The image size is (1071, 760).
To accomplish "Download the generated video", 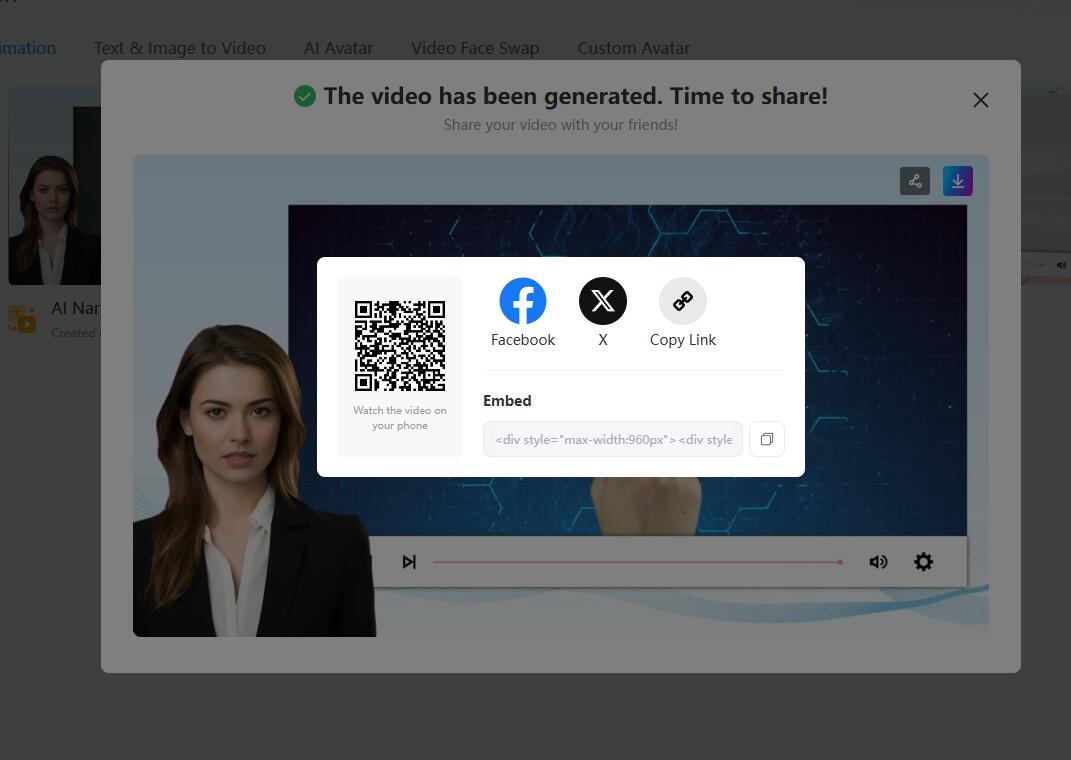I will tap(957, 181).
